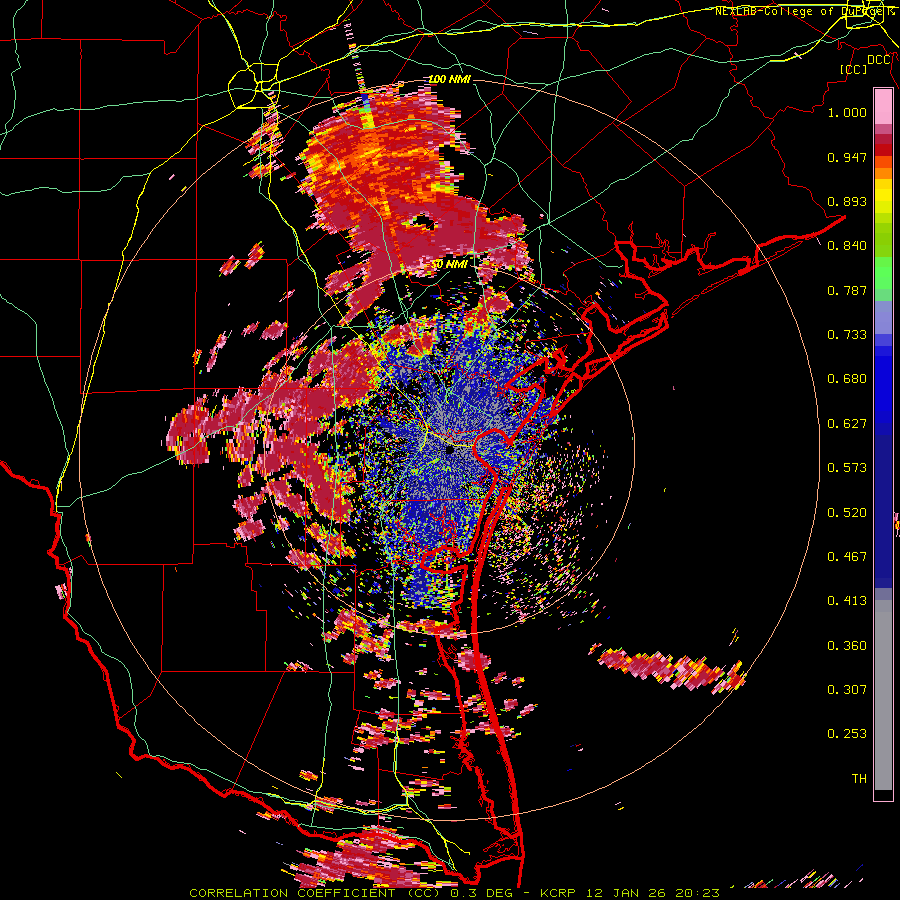Pick the light blue-purple segment near 0.733
The image size is (900, 900).
[x=883, y=317]
